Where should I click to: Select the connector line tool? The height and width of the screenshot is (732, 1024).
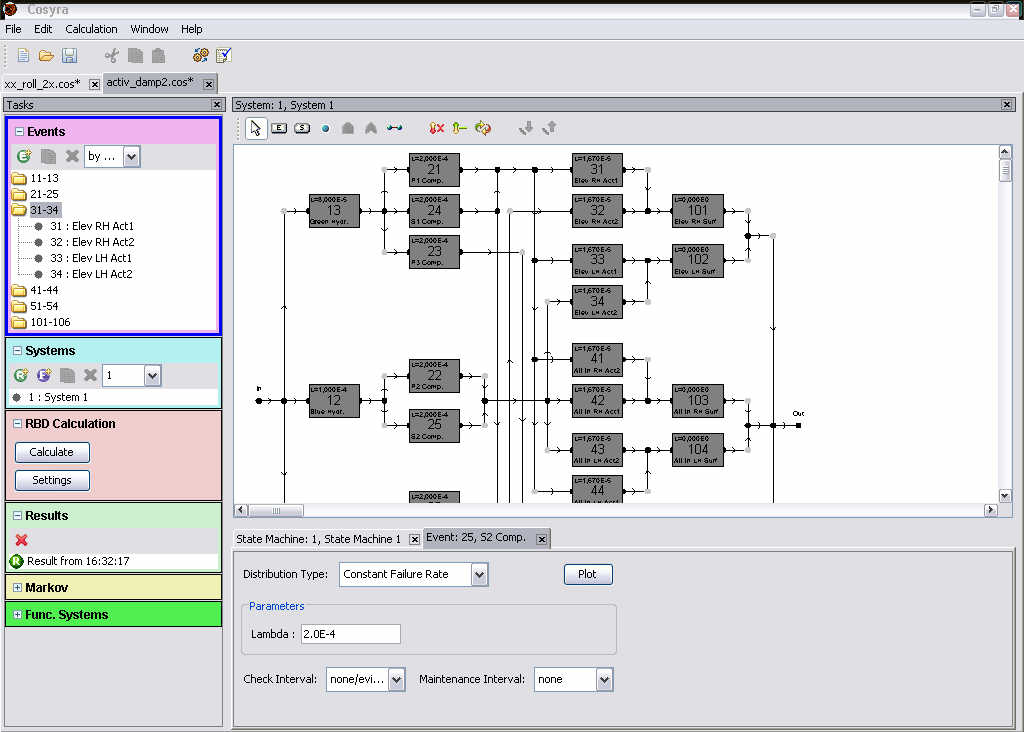[394, 128]
